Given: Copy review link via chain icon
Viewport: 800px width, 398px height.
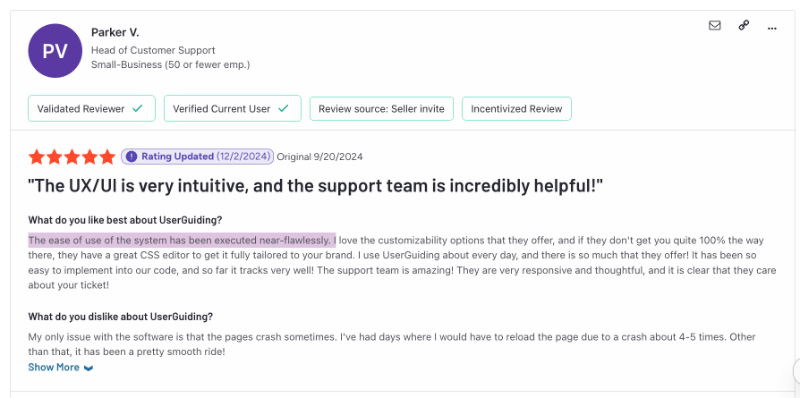Looking at the screenshot, I should 743,26.
